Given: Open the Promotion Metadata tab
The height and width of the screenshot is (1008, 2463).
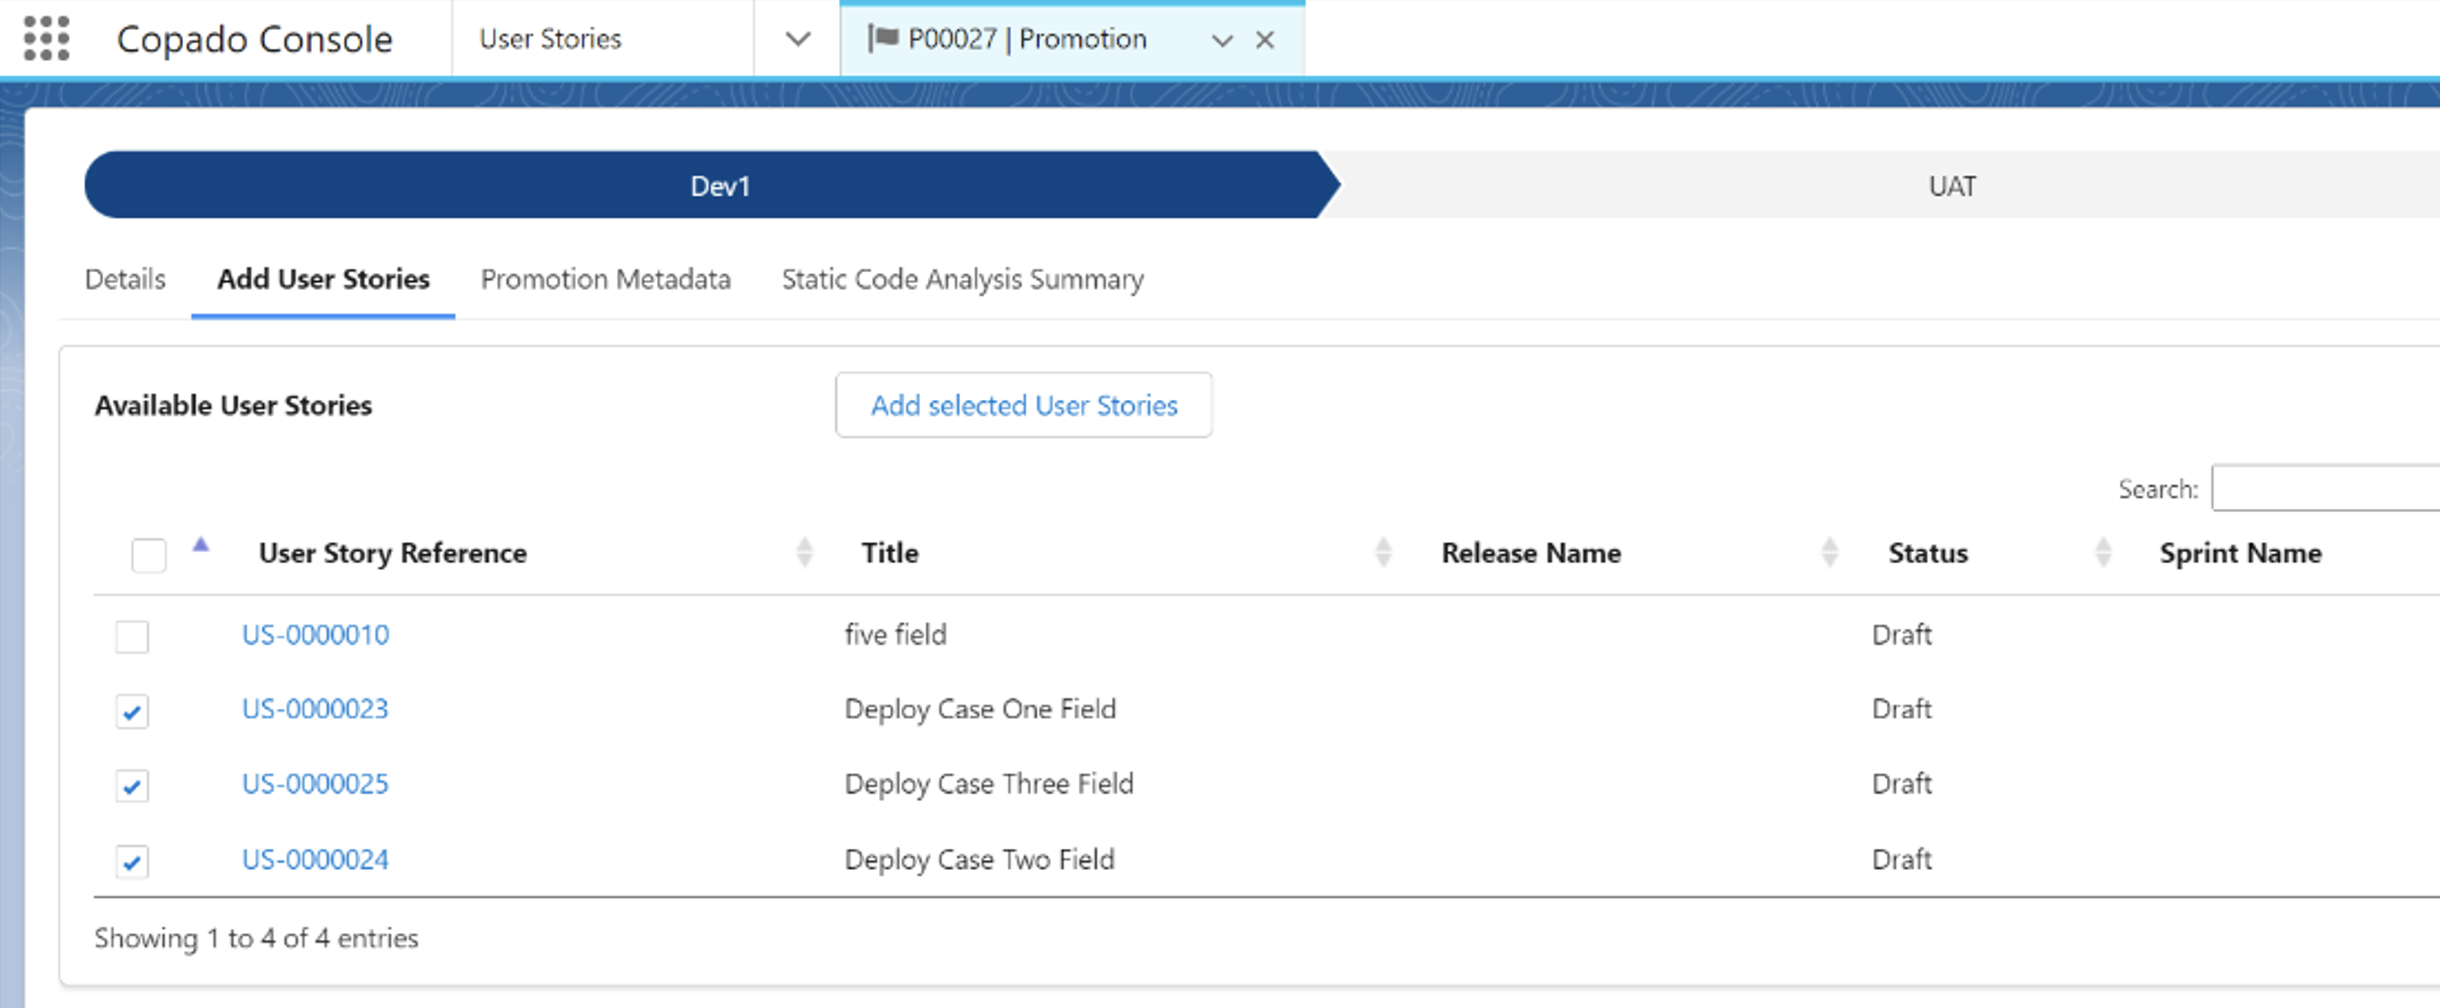Looking at the screenshot, I should point(606,279).
